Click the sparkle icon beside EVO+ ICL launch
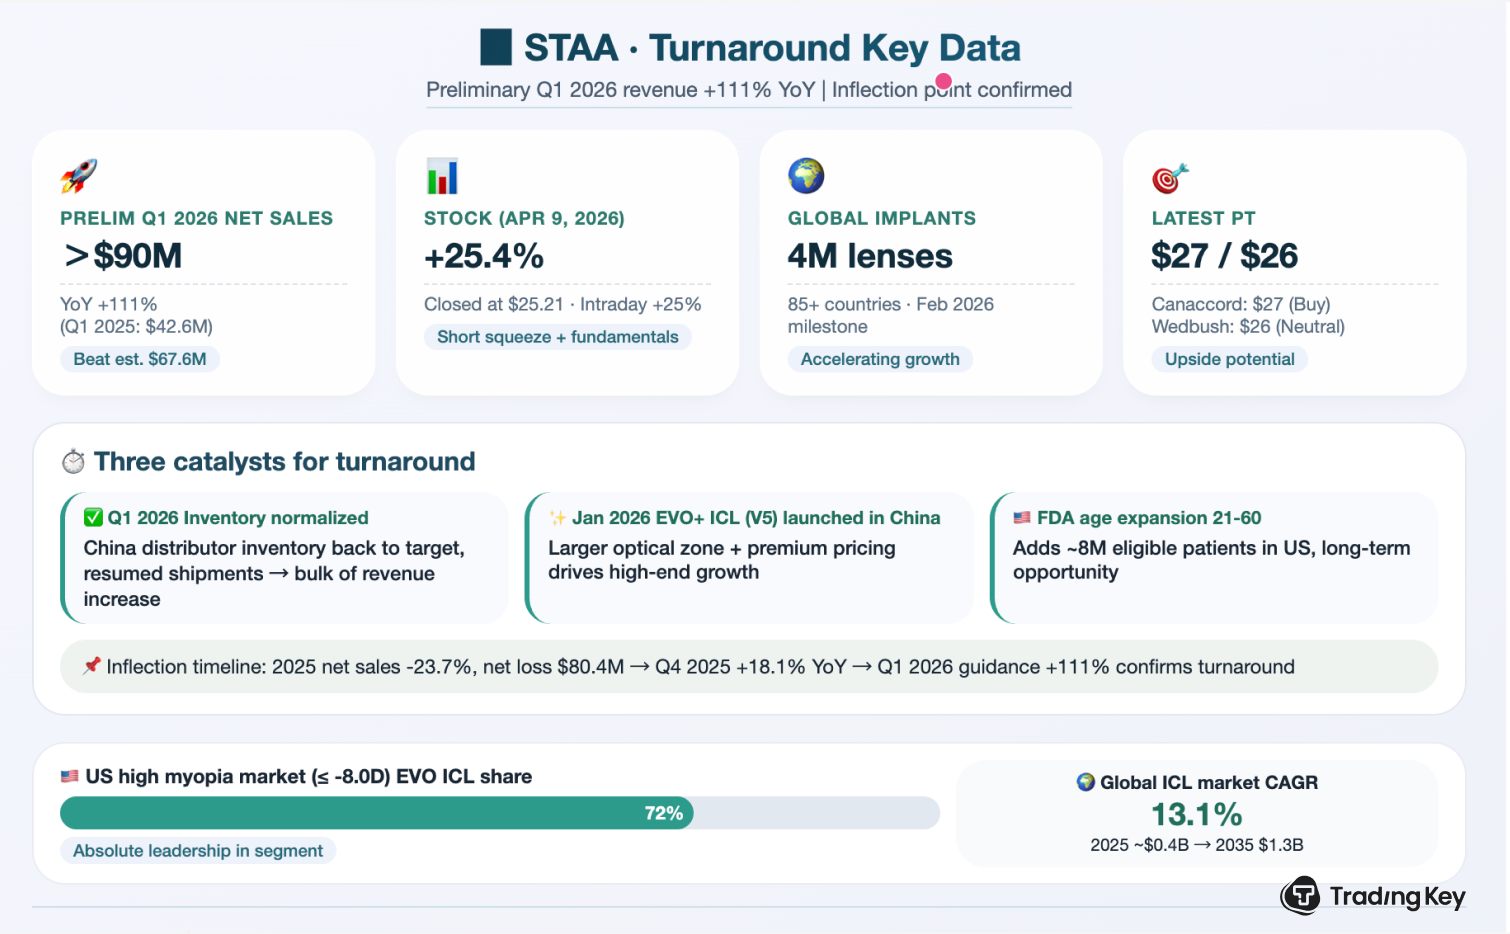 (x=557, y=518)
